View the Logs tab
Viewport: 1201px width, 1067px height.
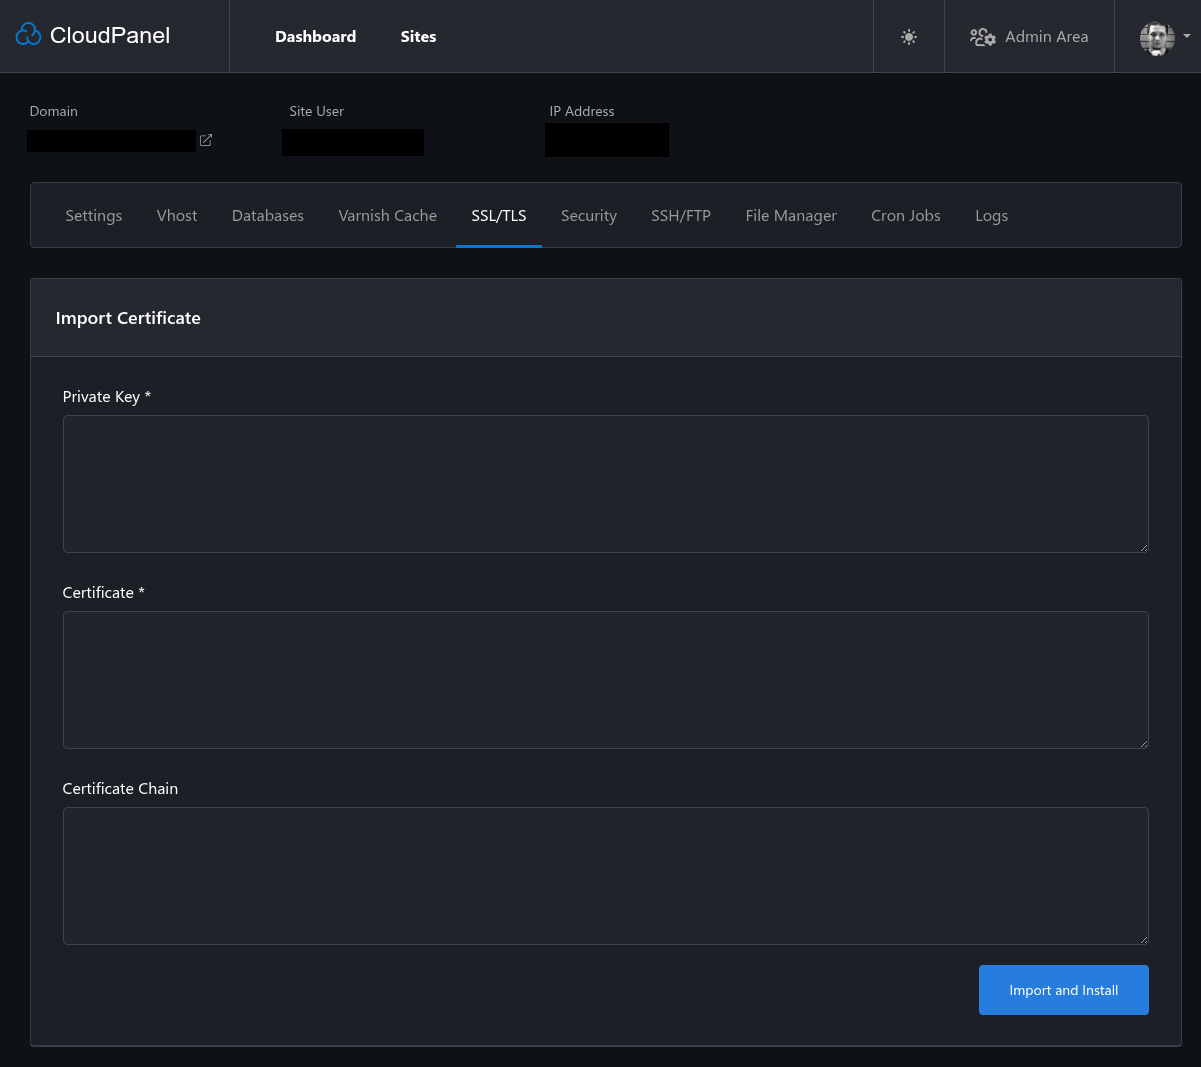991,215
